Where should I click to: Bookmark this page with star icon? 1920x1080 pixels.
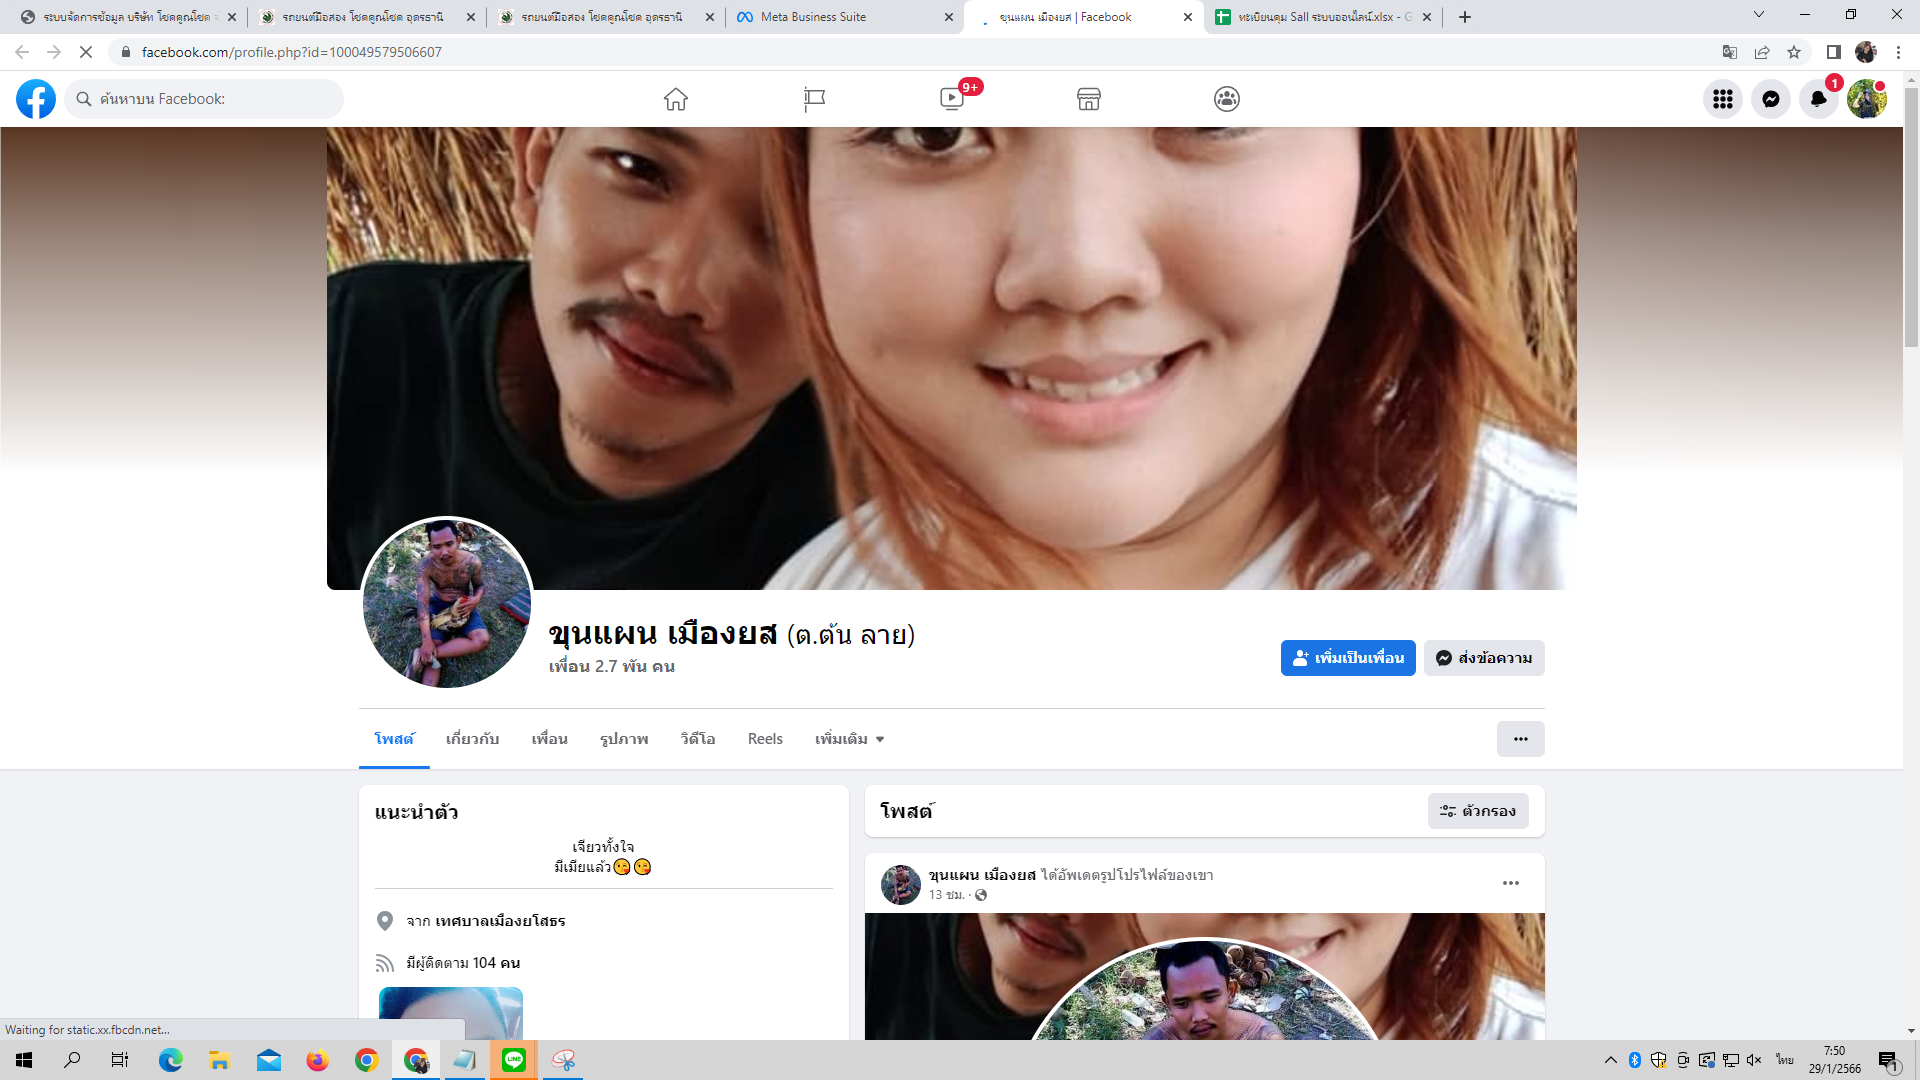click(1794, 52)
